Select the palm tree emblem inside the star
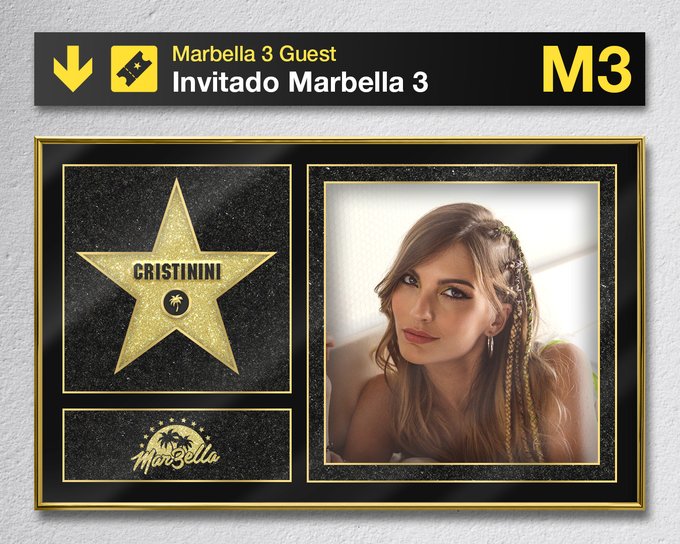Image resolution: width=680 pixels, height=544 pixels. [176, 302]
